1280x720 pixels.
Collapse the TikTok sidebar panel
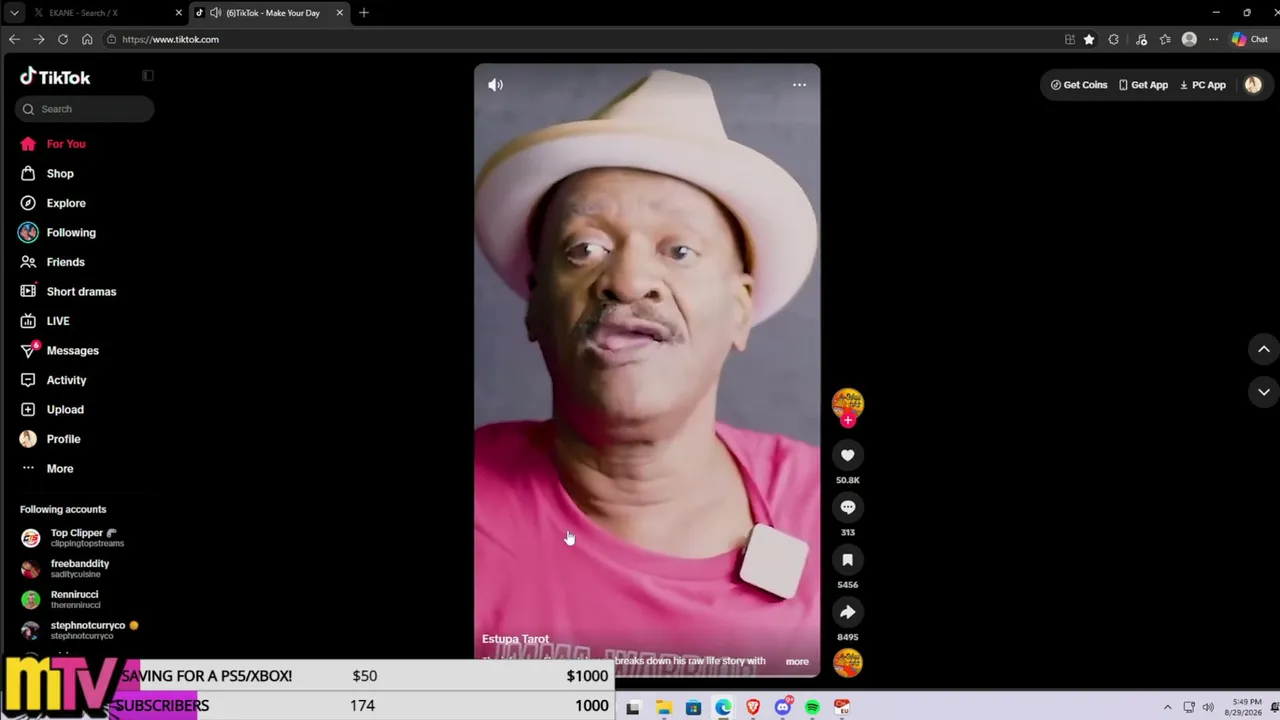(x=147, y=76)
